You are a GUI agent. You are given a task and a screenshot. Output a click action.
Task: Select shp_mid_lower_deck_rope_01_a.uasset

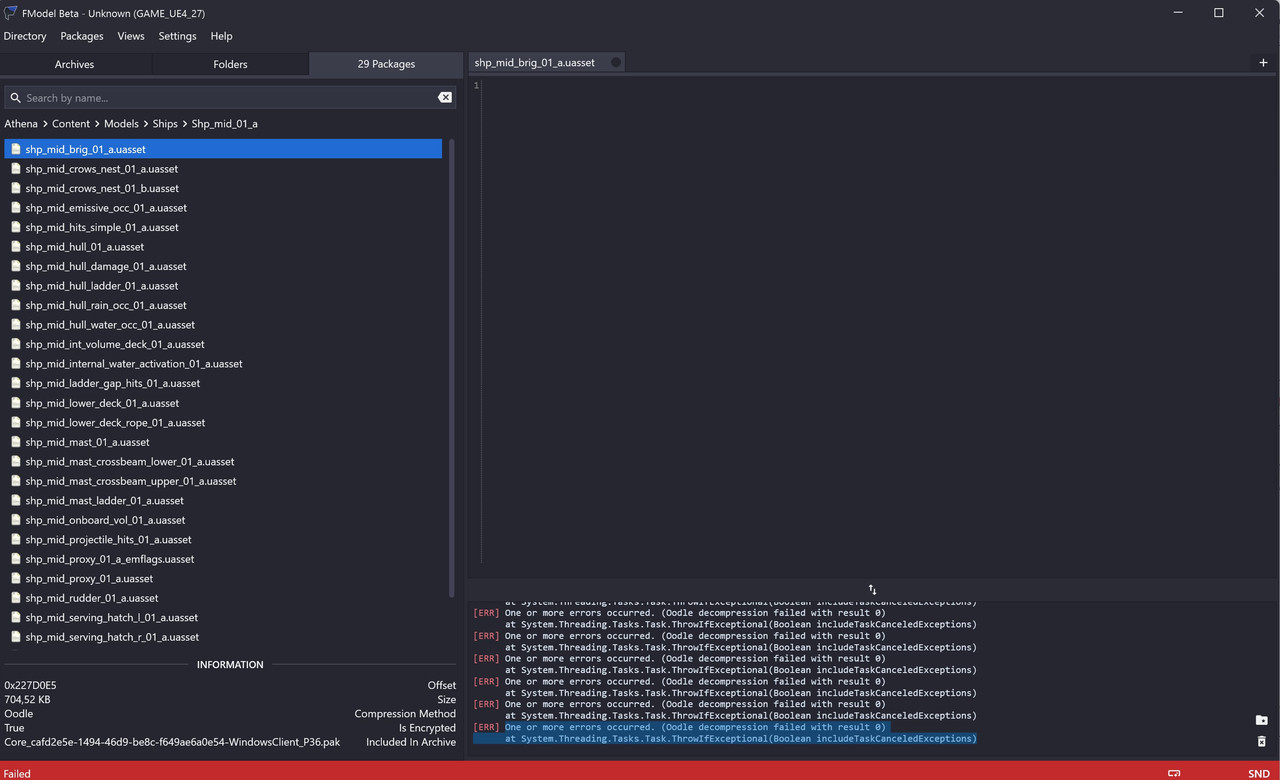[223, 422]
